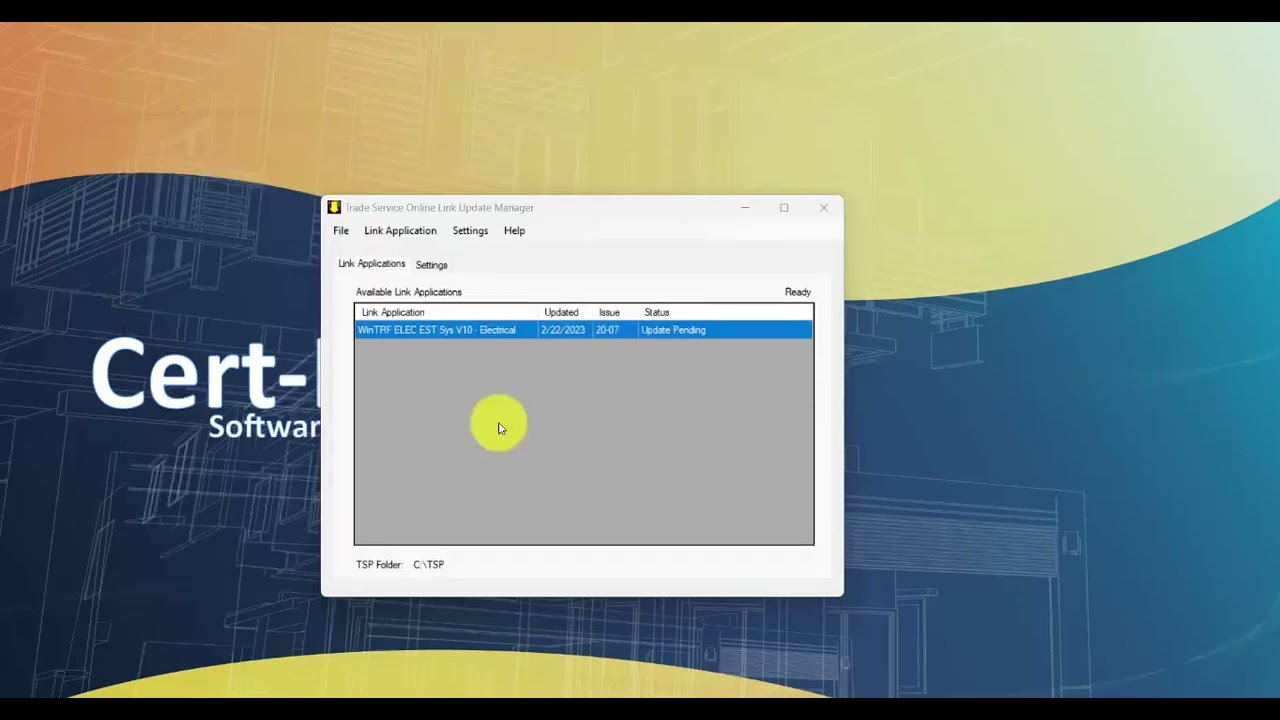
Task: Click the C:\TSP folder path
Action: (429, 565)
